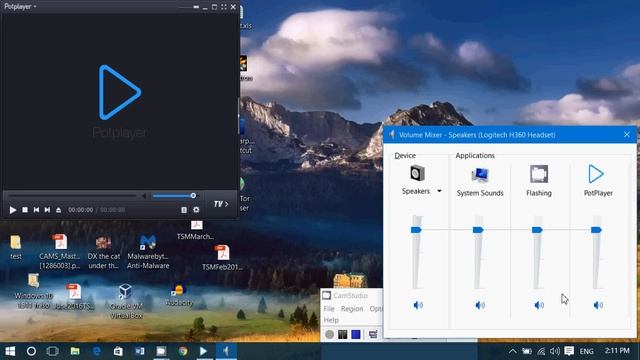Click the Flashing volume slider handle

[x=537, y=230]
